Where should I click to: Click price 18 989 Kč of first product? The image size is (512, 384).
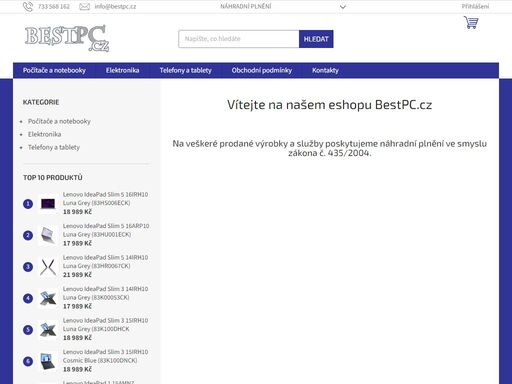[77, 212]
